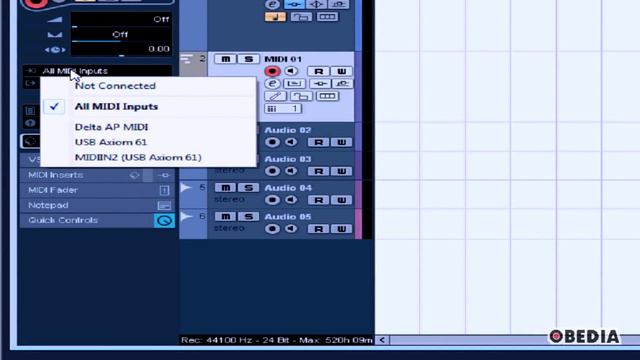The width and height of the screenshot is (640, 360).
Task: Toggle the MIDI 01 lock track icon
Action: click(301, 96)
